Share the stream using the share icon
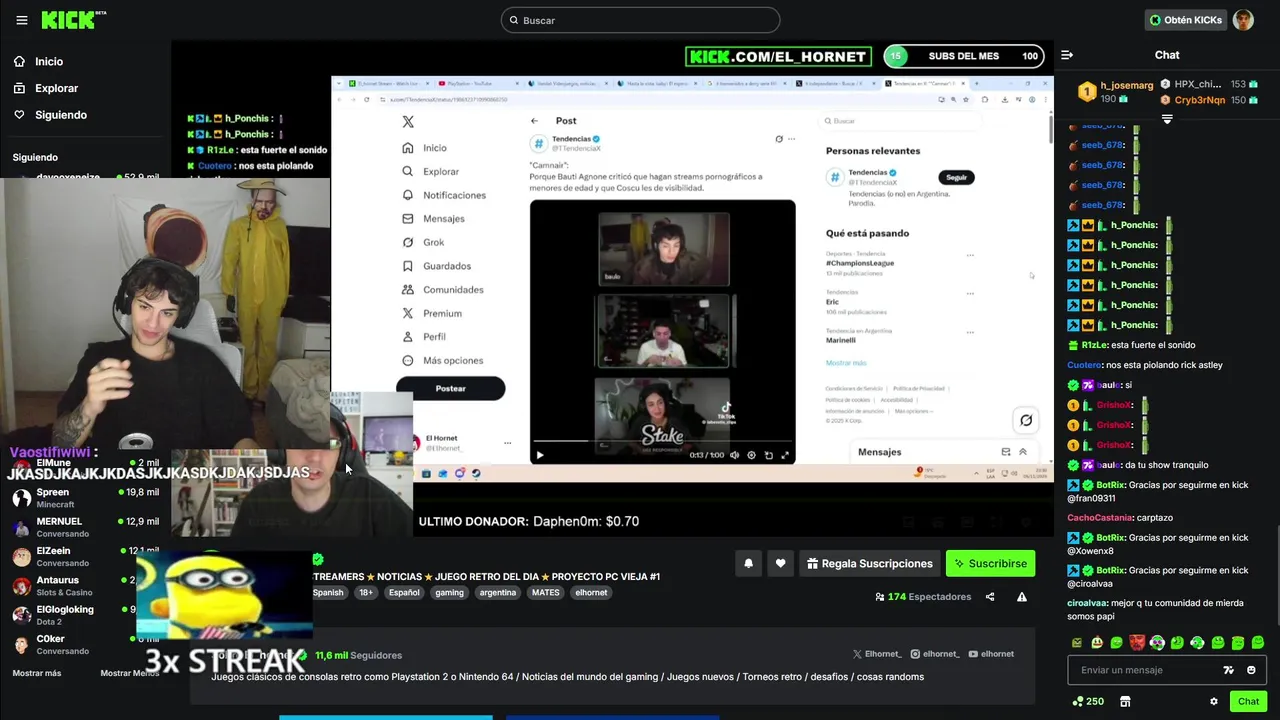Image resolution: width=1280 pixels, height=720 pixels. click(x=990, y=597)
